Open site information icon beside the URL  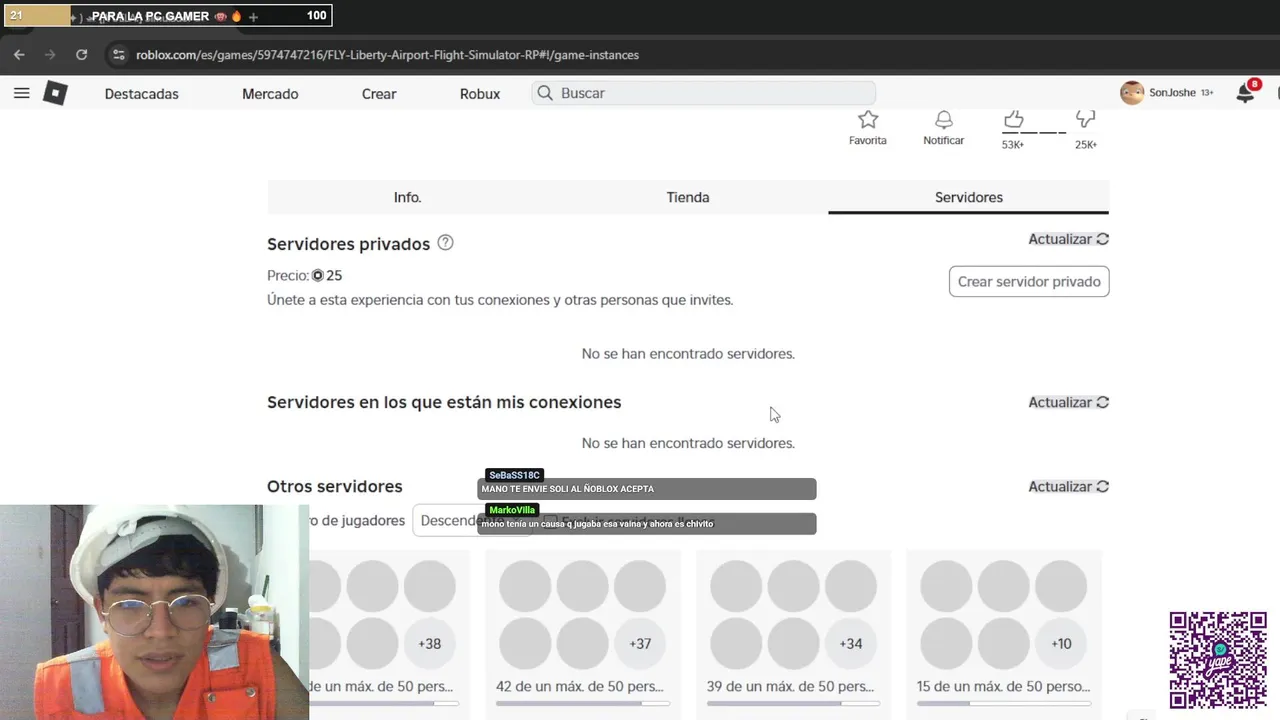tap(119, 55)
